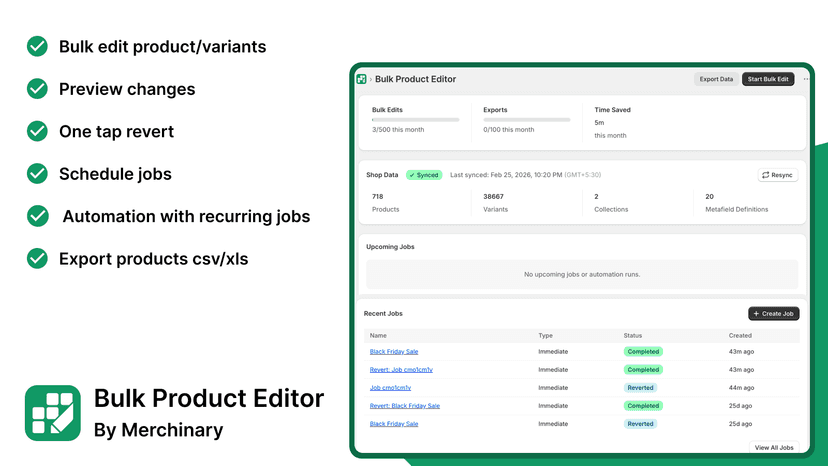Image resolution: width=828 pixels, height=466 pixels.
Task: Open the Revert: Black Friday Sale link
Action: pos(405,406)
